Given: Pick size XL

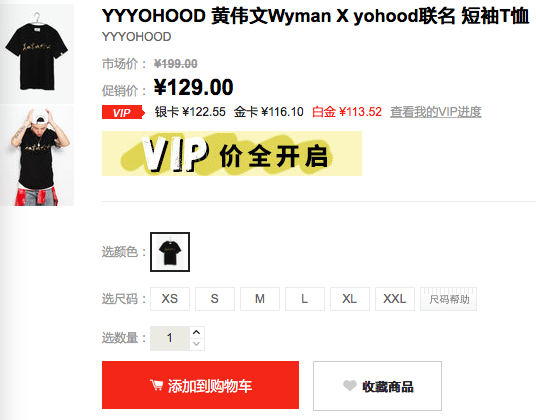Looking at the screenshot, I should [350, 299].
